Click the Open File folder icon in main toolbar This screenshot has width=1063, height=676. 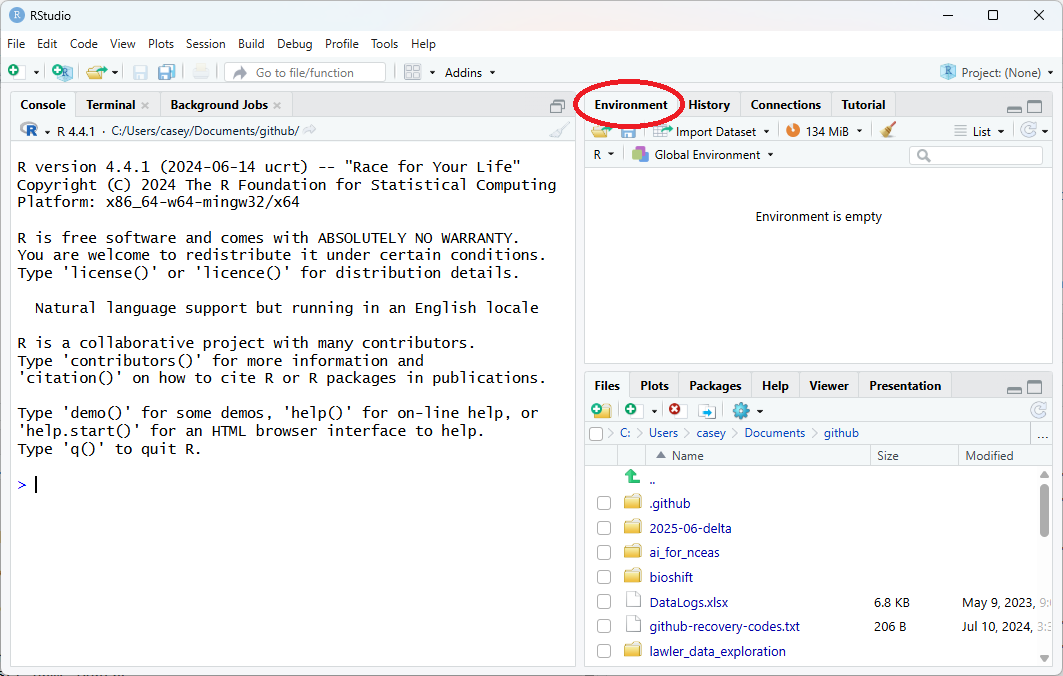pos(95,72)
